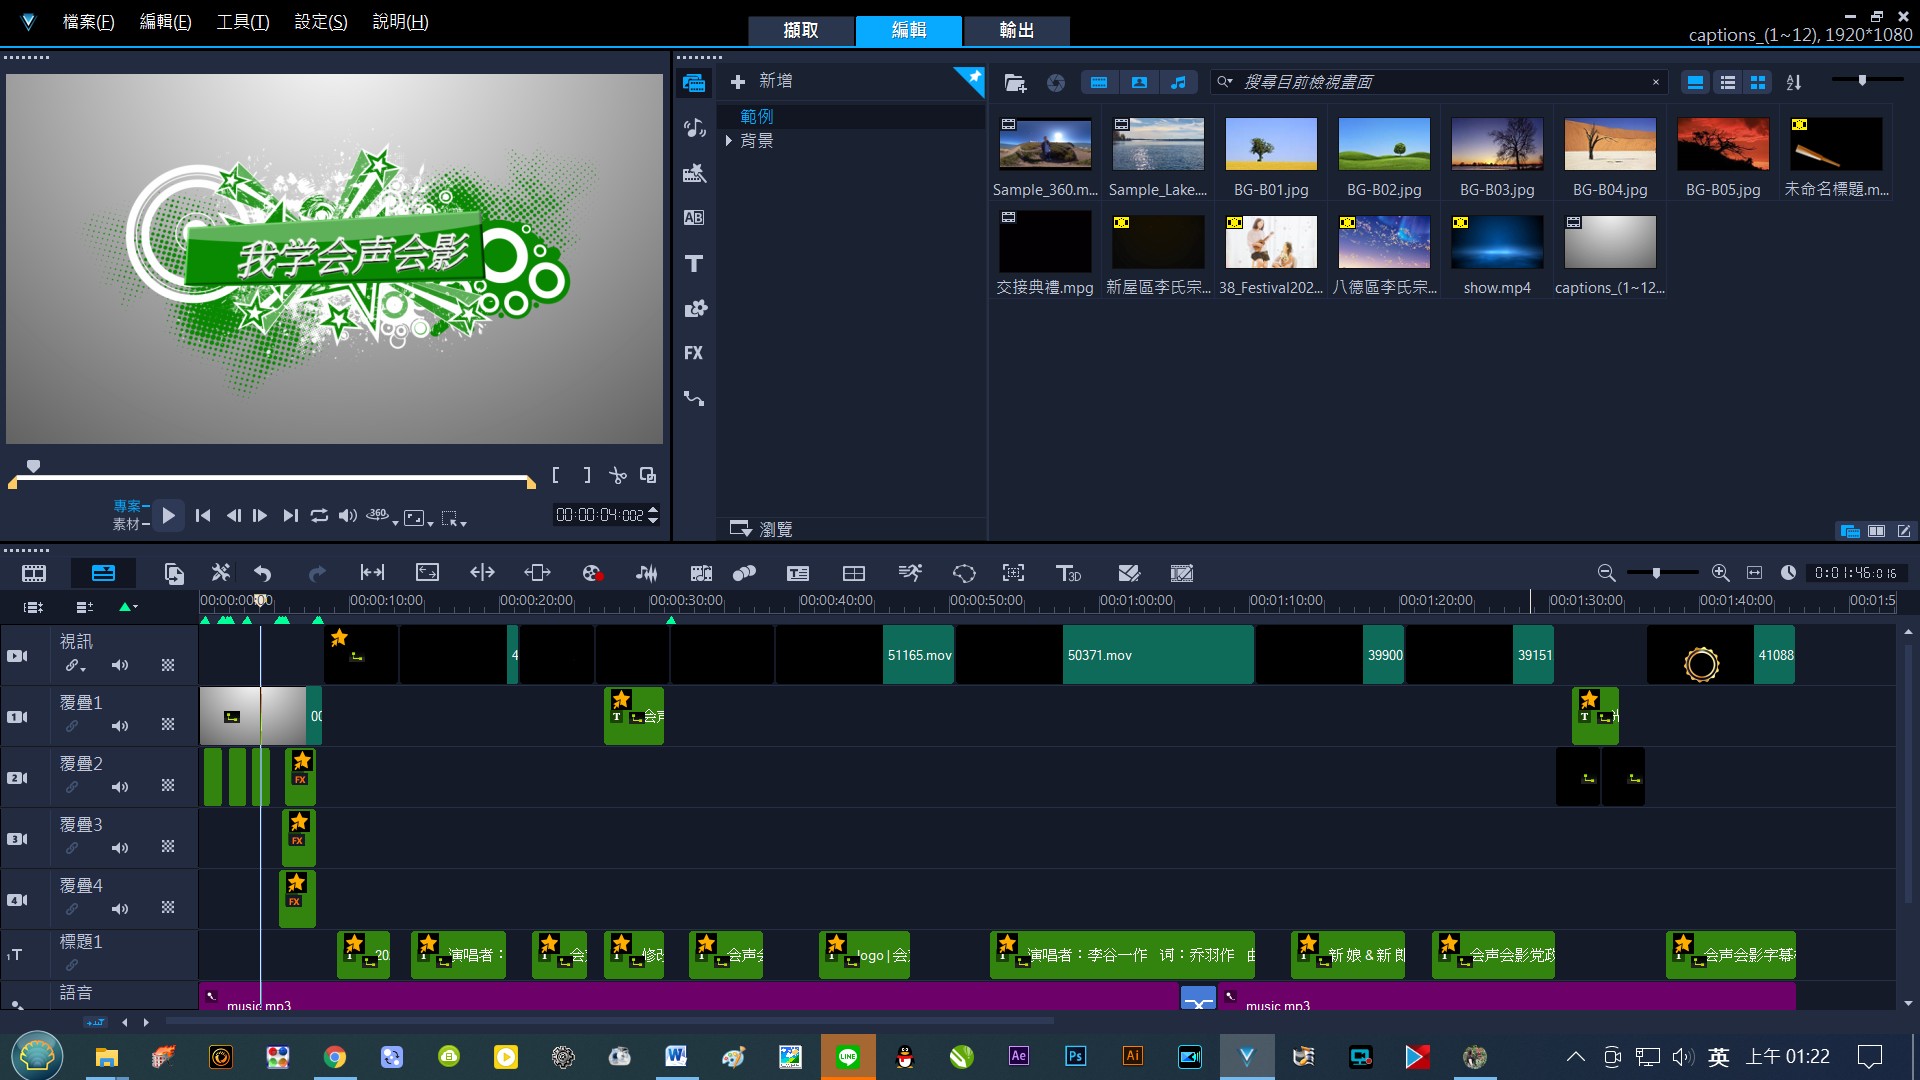This screenshot has width=1920, height=1080.
Task: Click the 新增 folder button
Action: (x=762, y=81)
